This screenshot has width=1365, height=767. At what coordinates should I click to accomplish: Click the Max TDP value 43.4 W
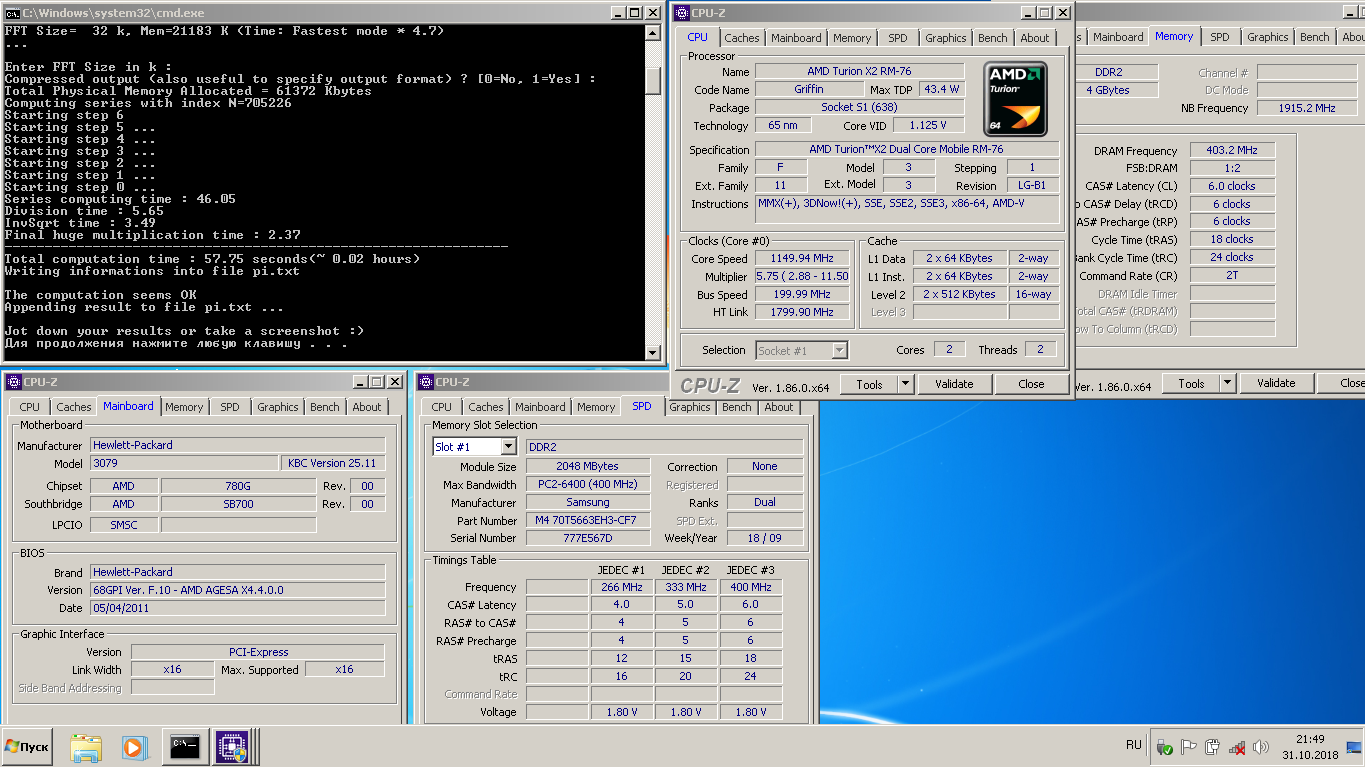click(x=941, y=90)
